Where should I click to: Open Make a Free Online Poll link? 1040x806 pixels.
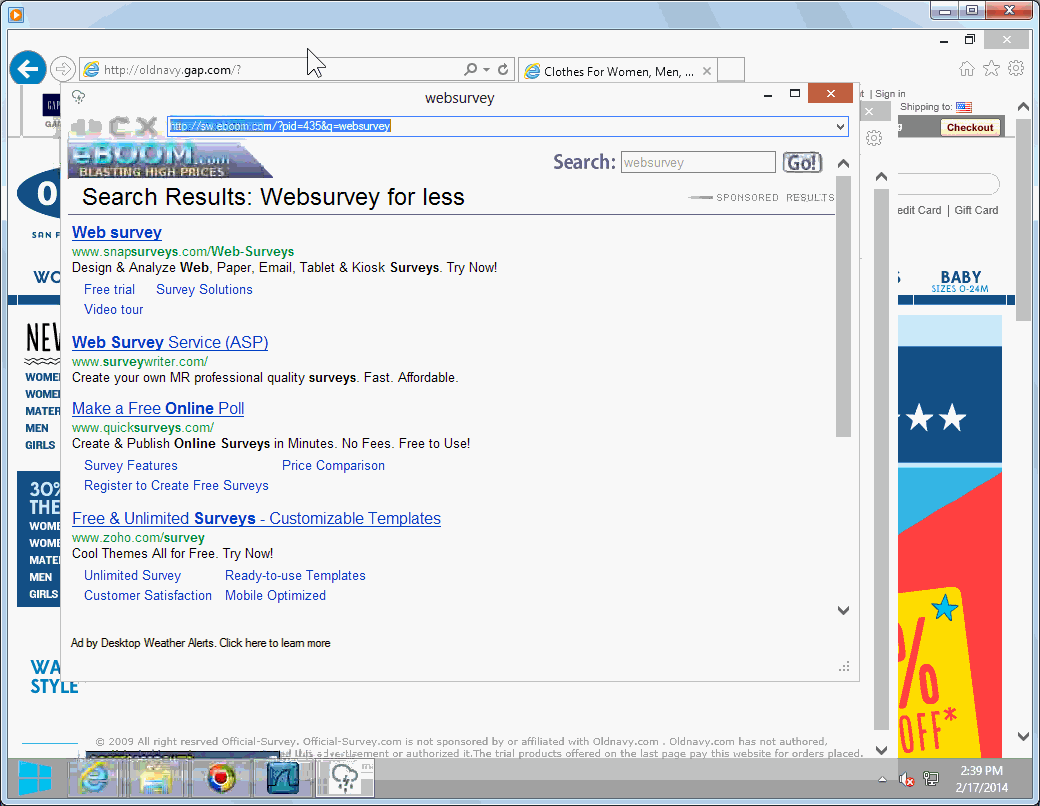coord(158,408)
